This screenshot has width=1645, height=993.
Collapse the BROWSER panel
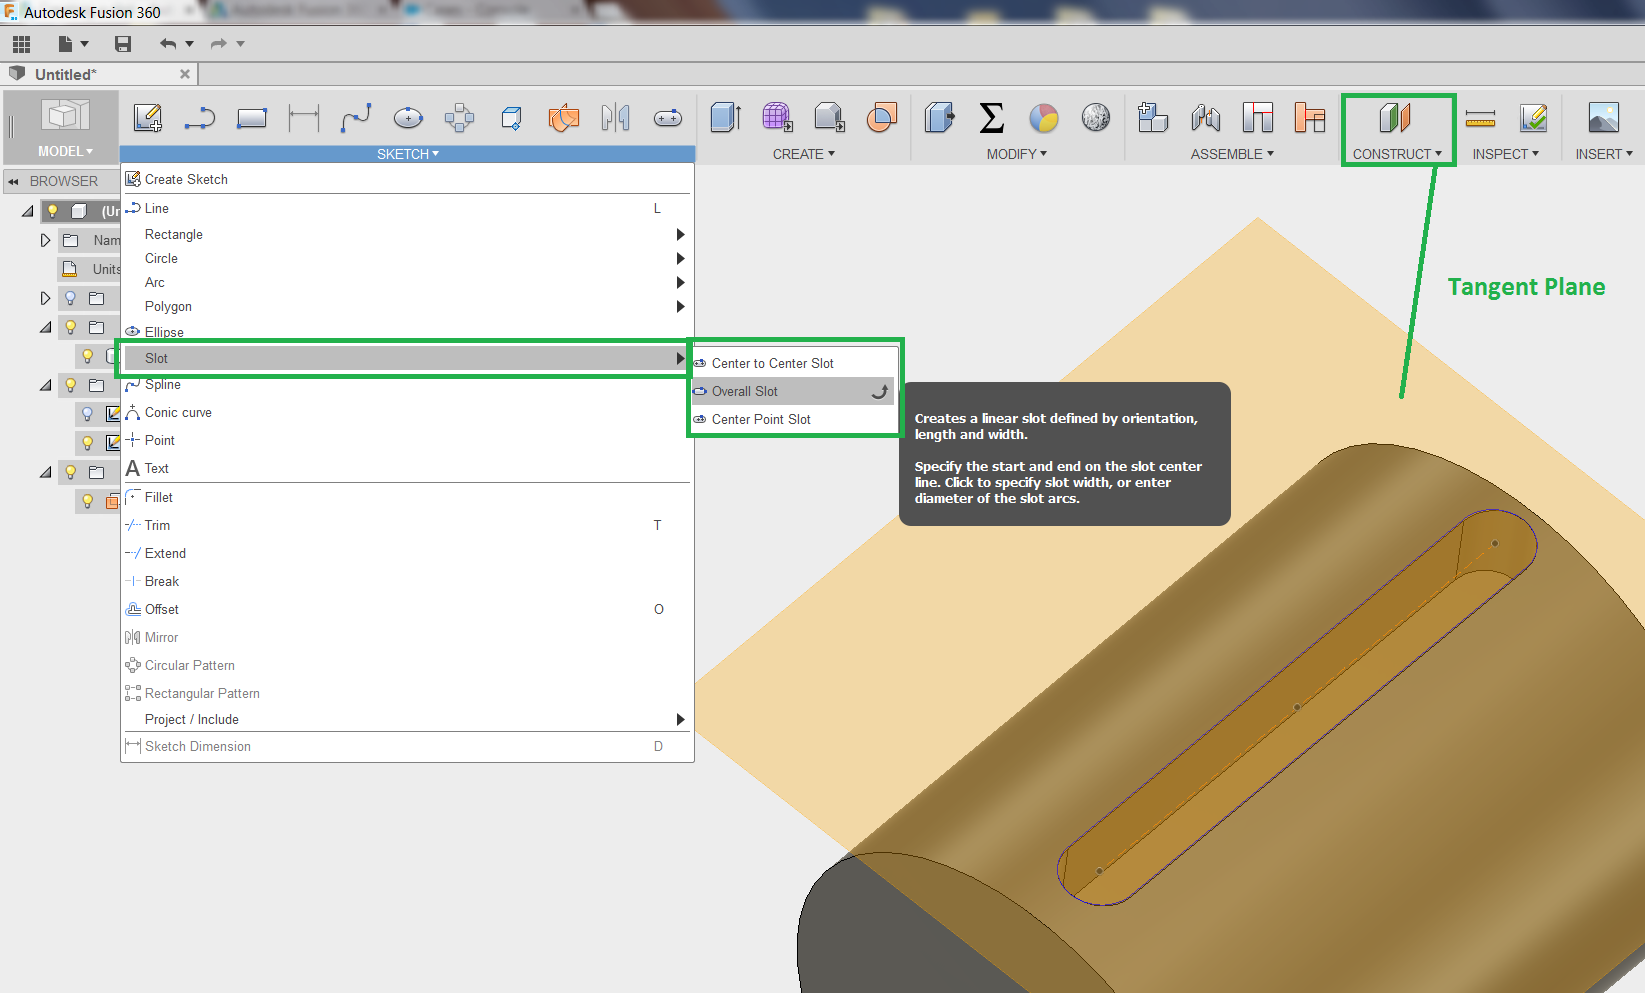(13, 181)
